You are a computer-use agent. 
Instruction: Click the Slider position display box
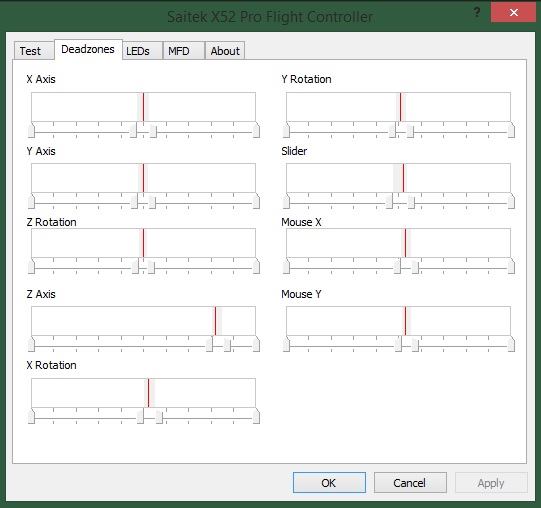(x=399, y=178)
